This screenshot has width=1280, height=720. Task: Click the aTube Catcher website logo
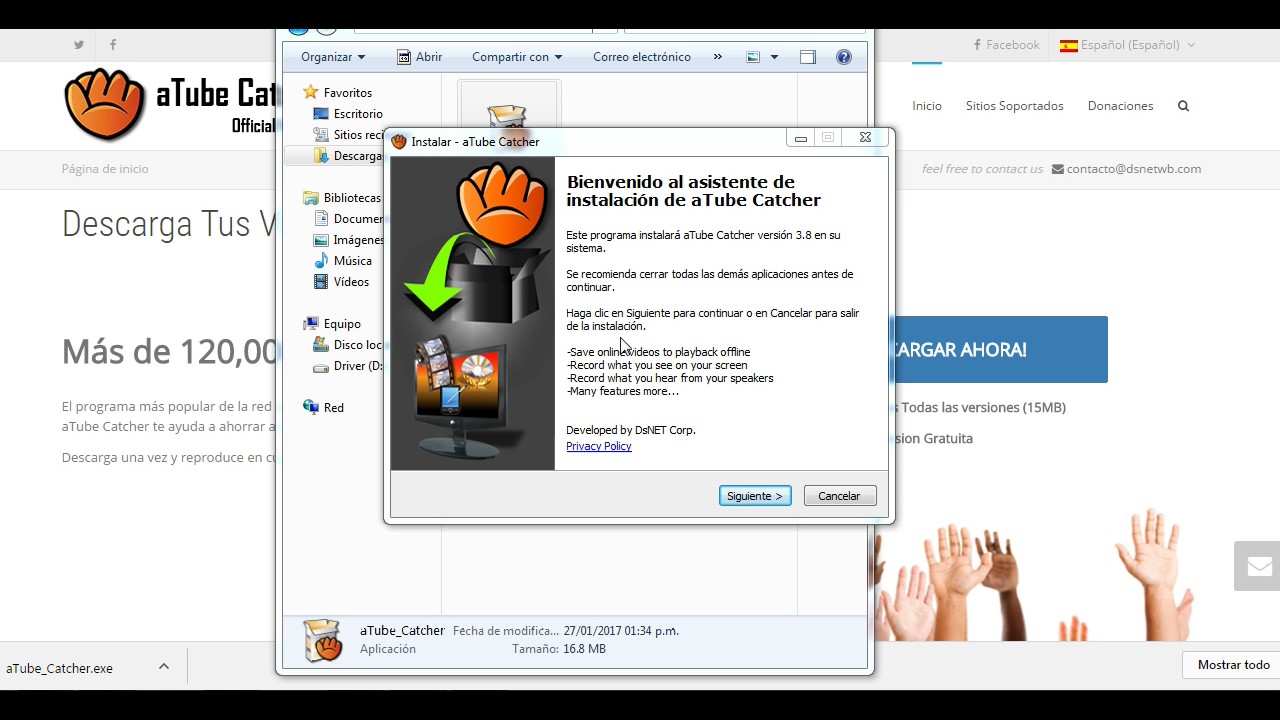coord(168,105)
